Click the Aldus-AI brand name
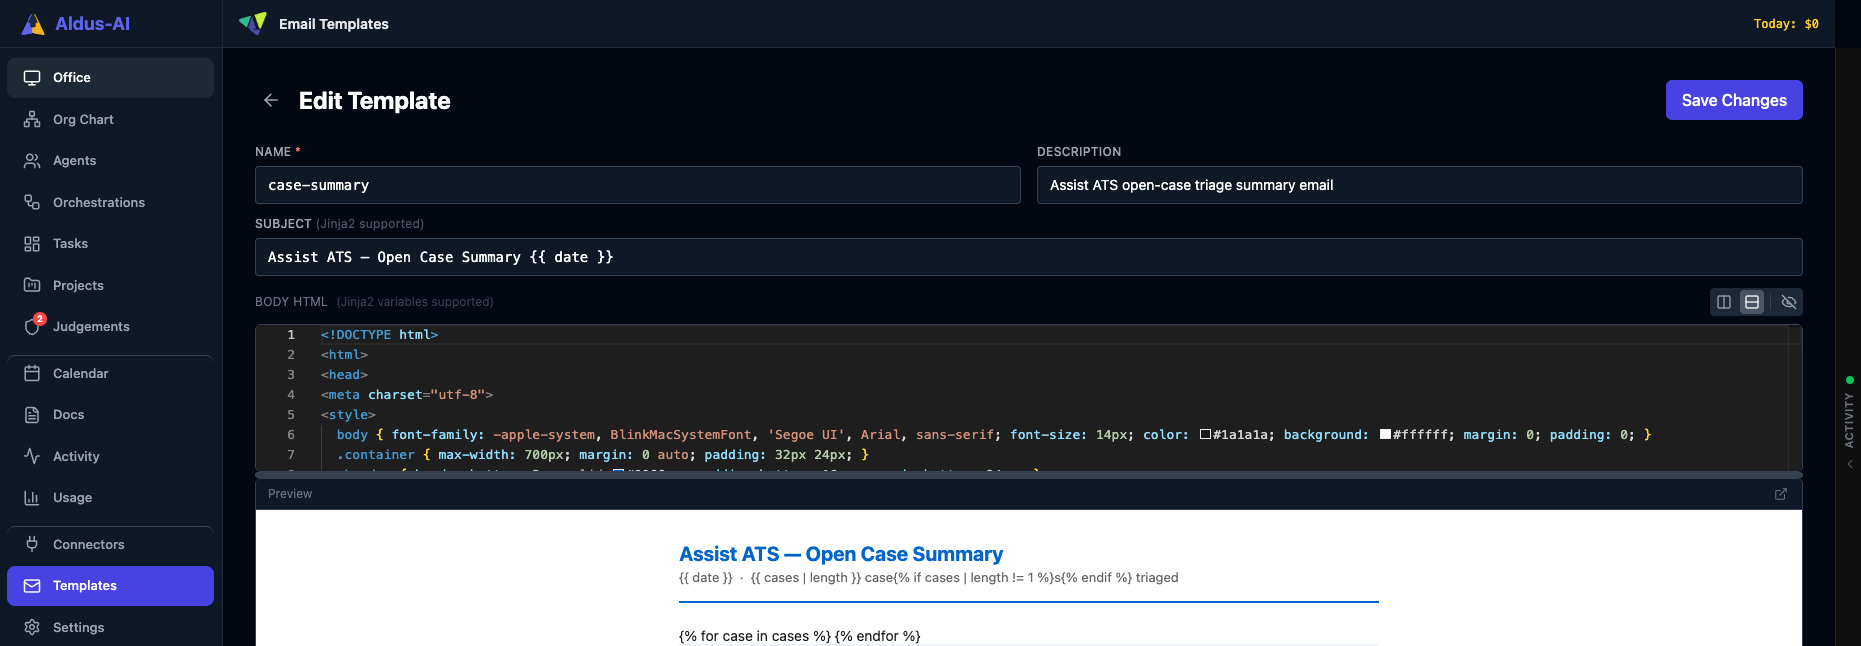 (x=92, y=24)
